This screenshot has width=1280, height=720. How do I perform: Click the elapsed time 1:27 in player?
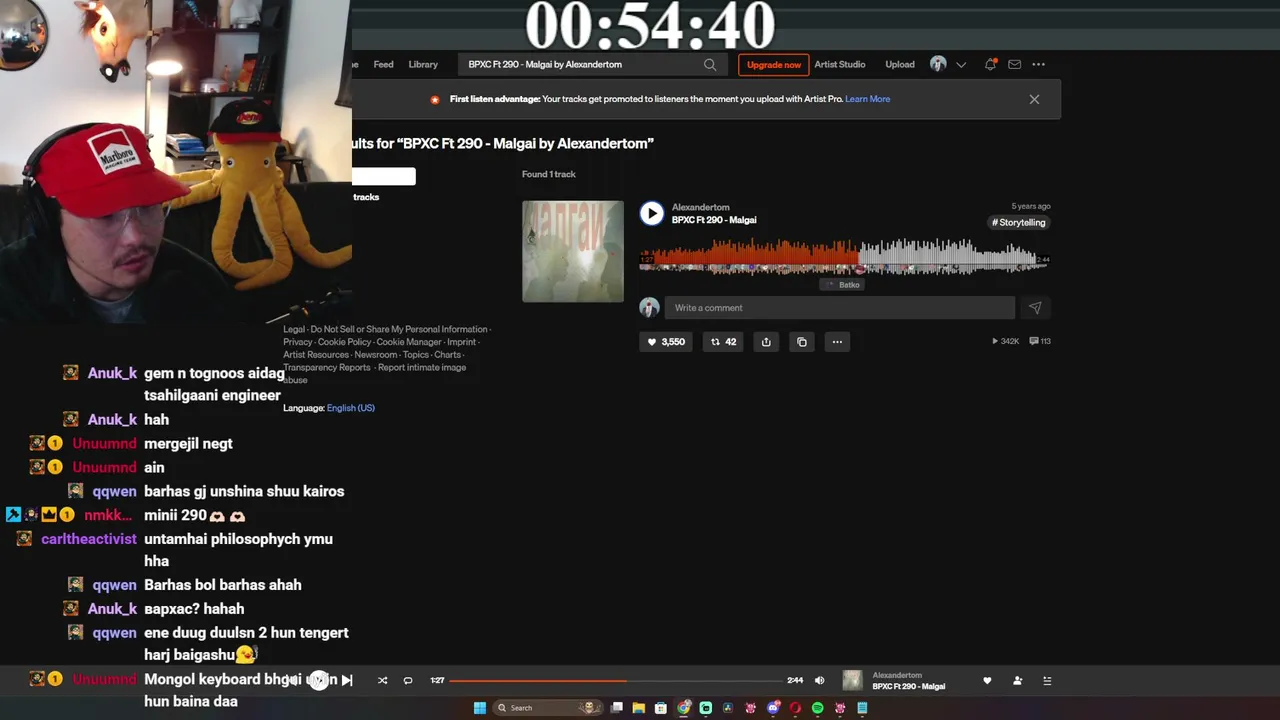437,681
